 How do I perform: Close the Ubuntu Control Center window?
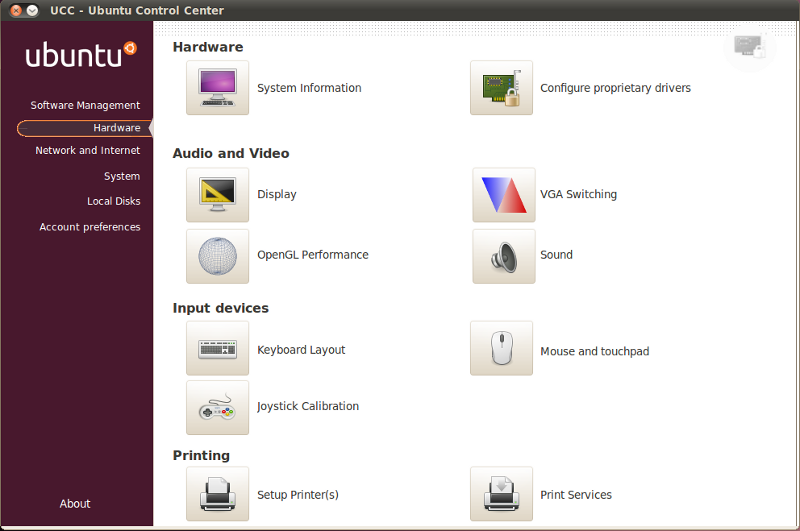tap(16, 10)
